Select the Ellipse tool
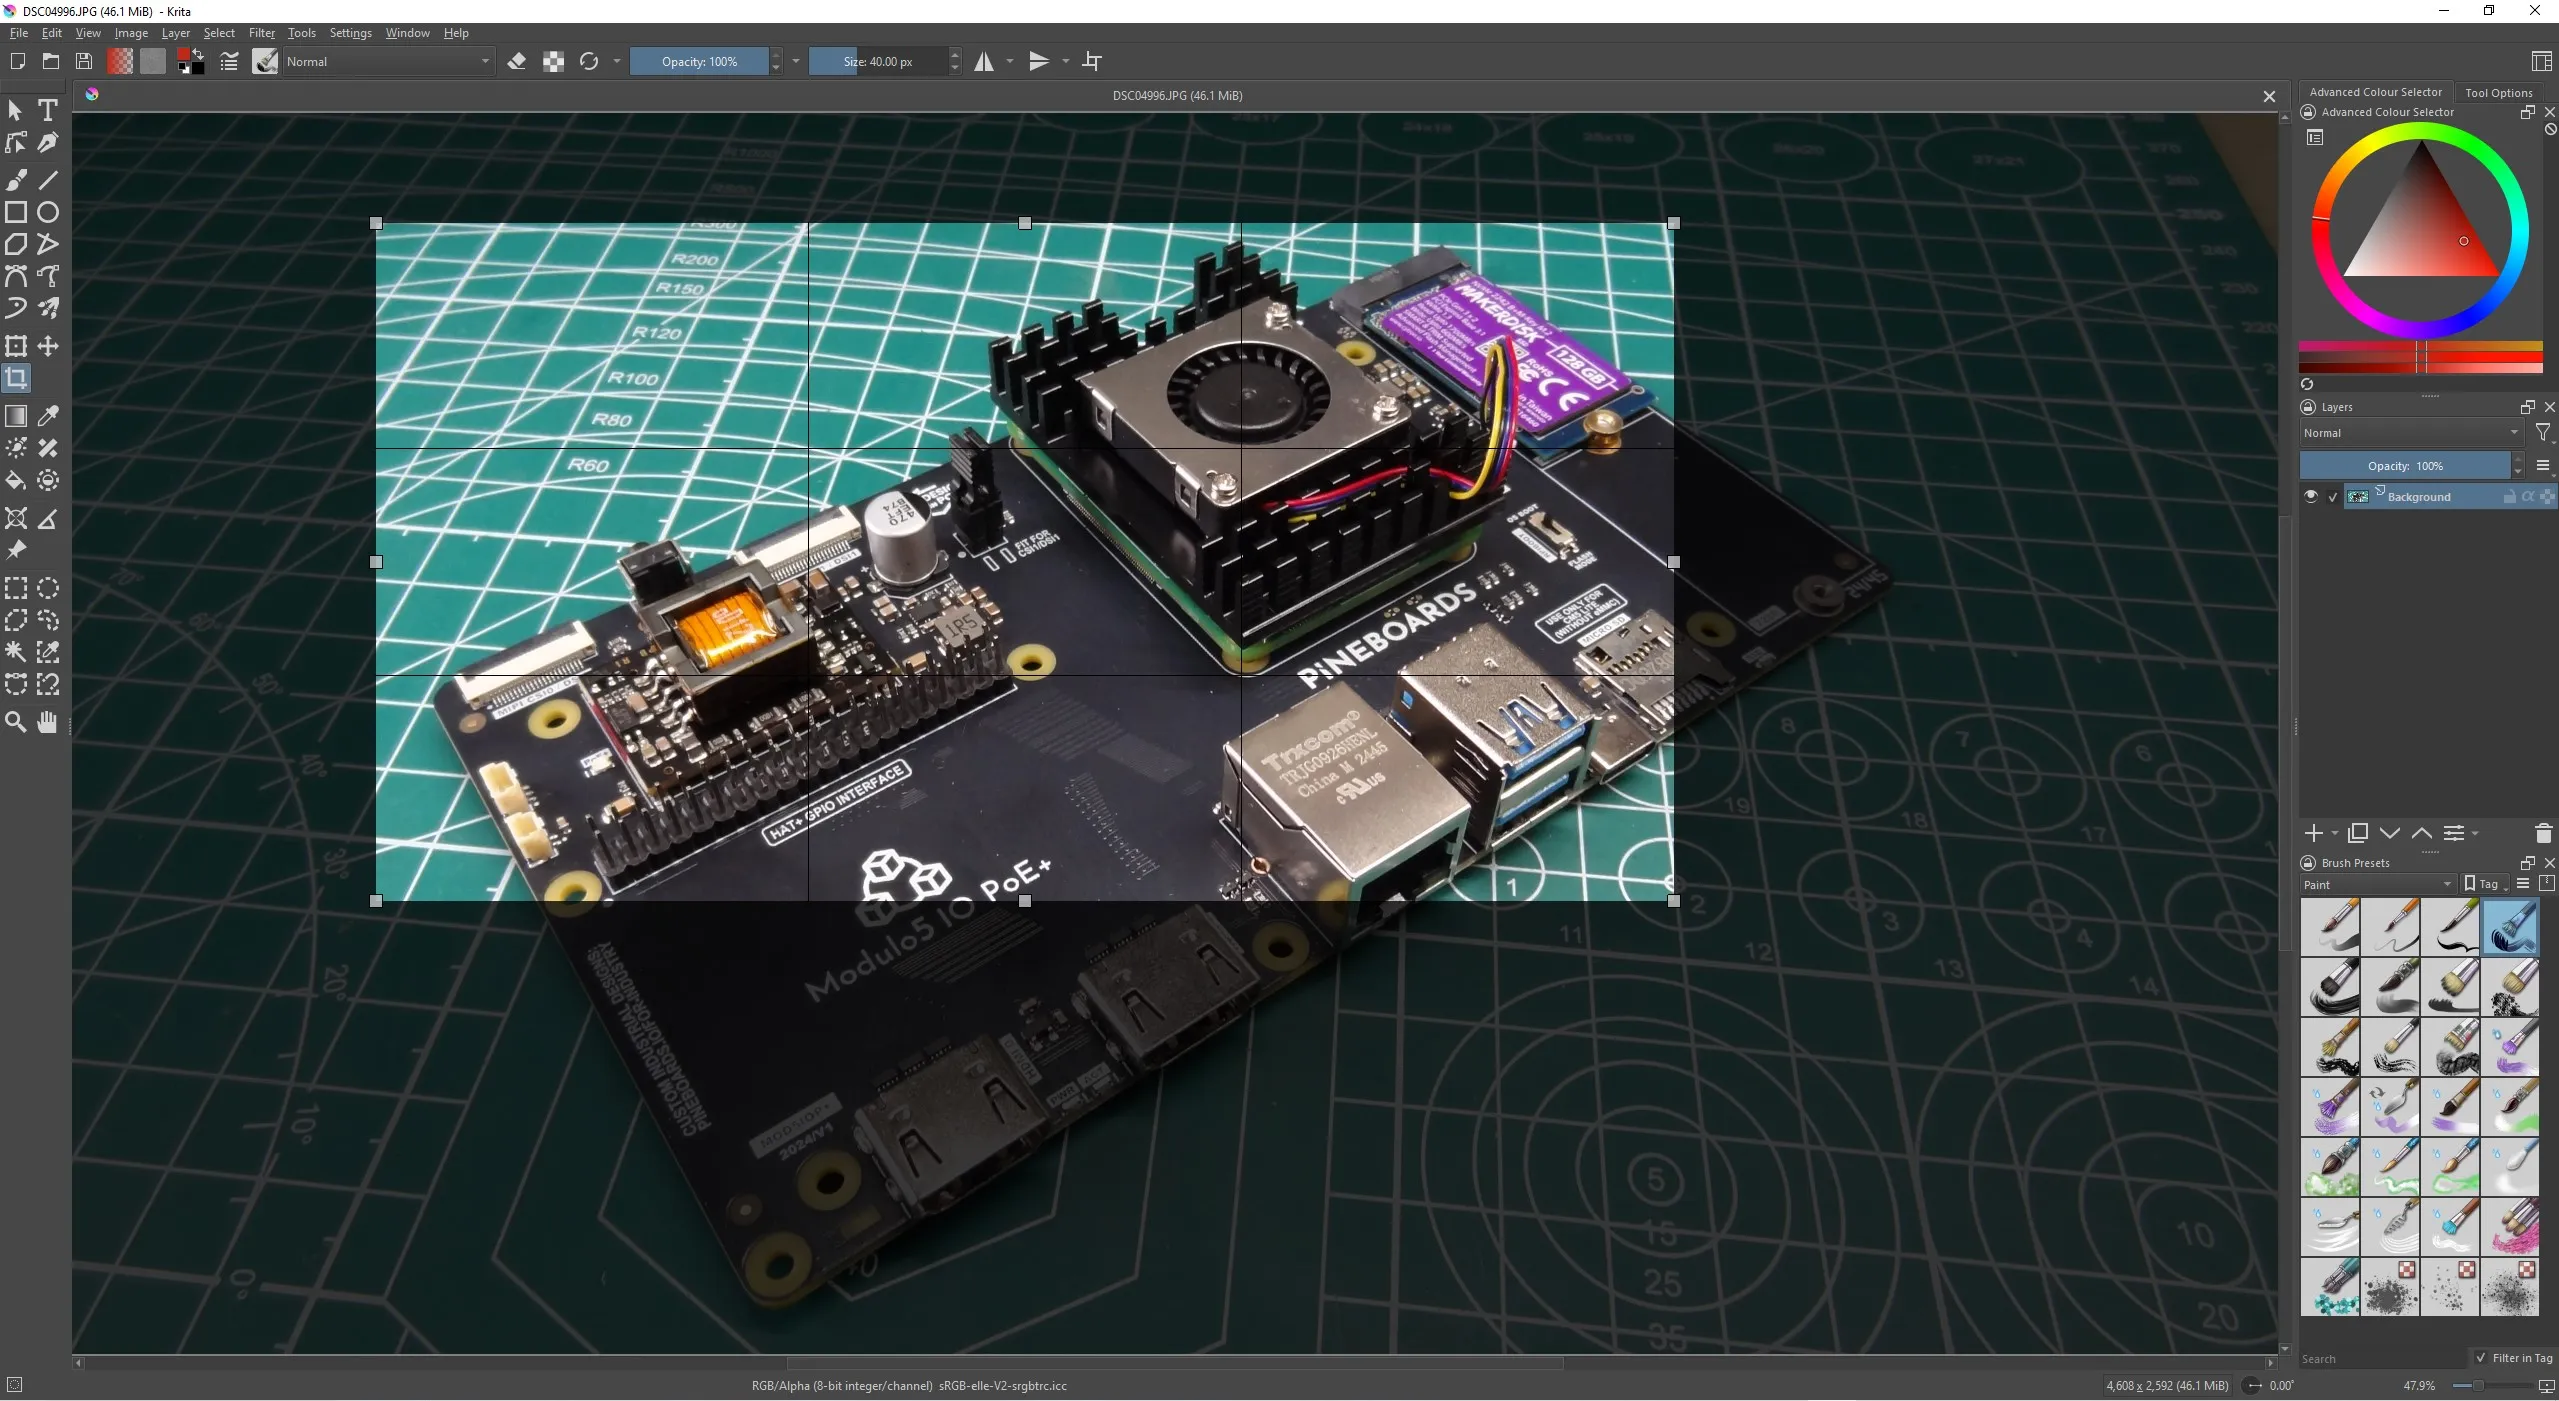 (47, 212)
